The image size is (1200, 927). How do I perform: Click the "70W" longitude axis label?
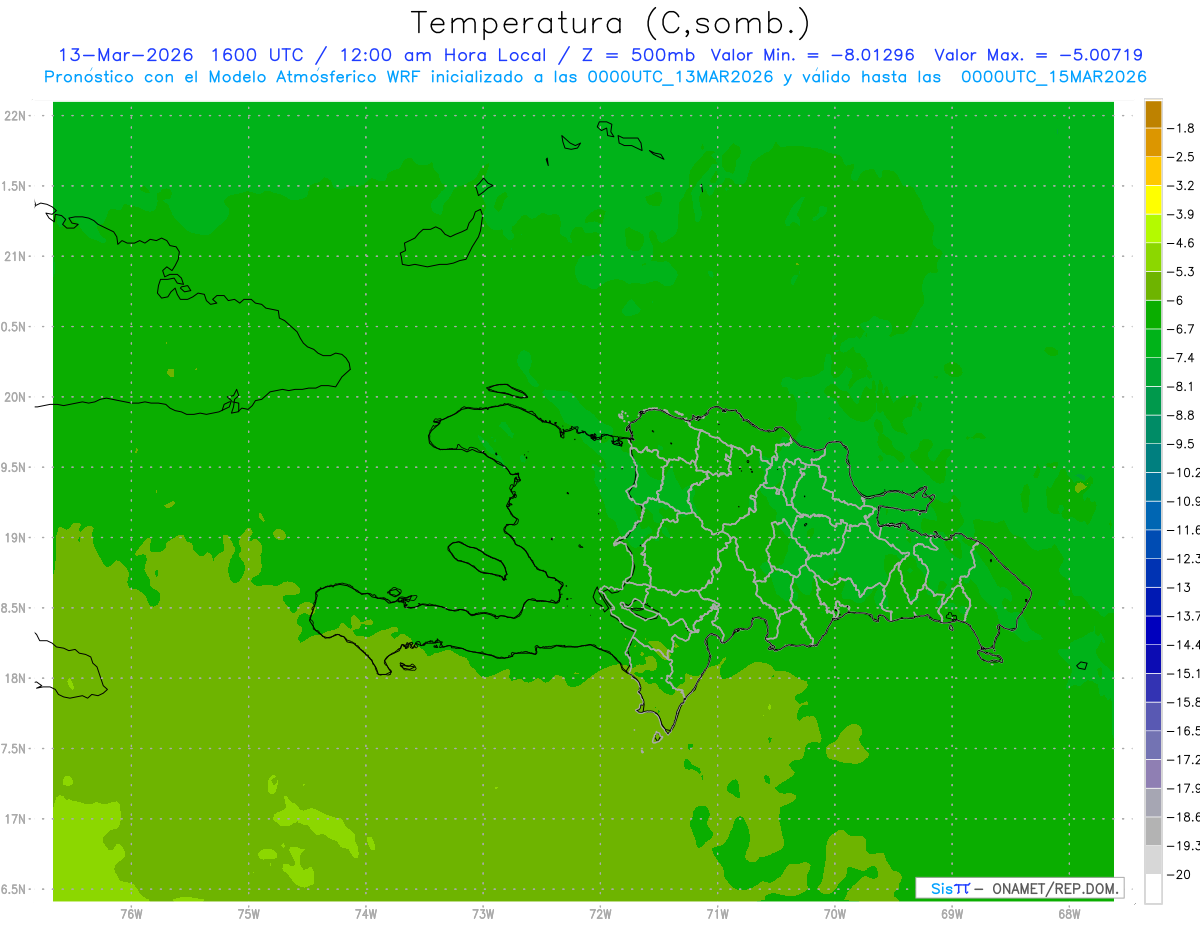(x=835, y=912)
